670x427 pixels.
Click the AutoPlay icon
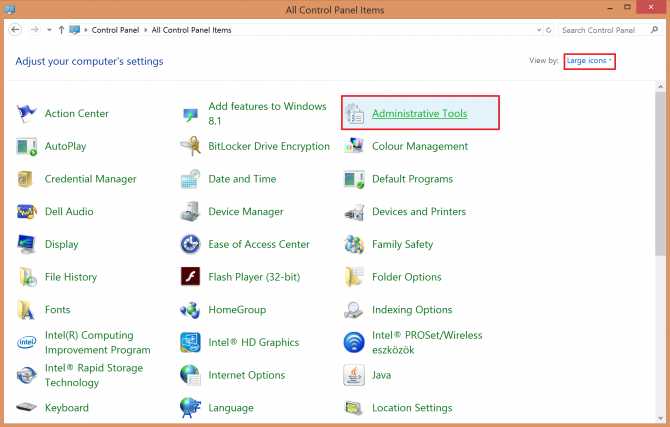[26, 146]
